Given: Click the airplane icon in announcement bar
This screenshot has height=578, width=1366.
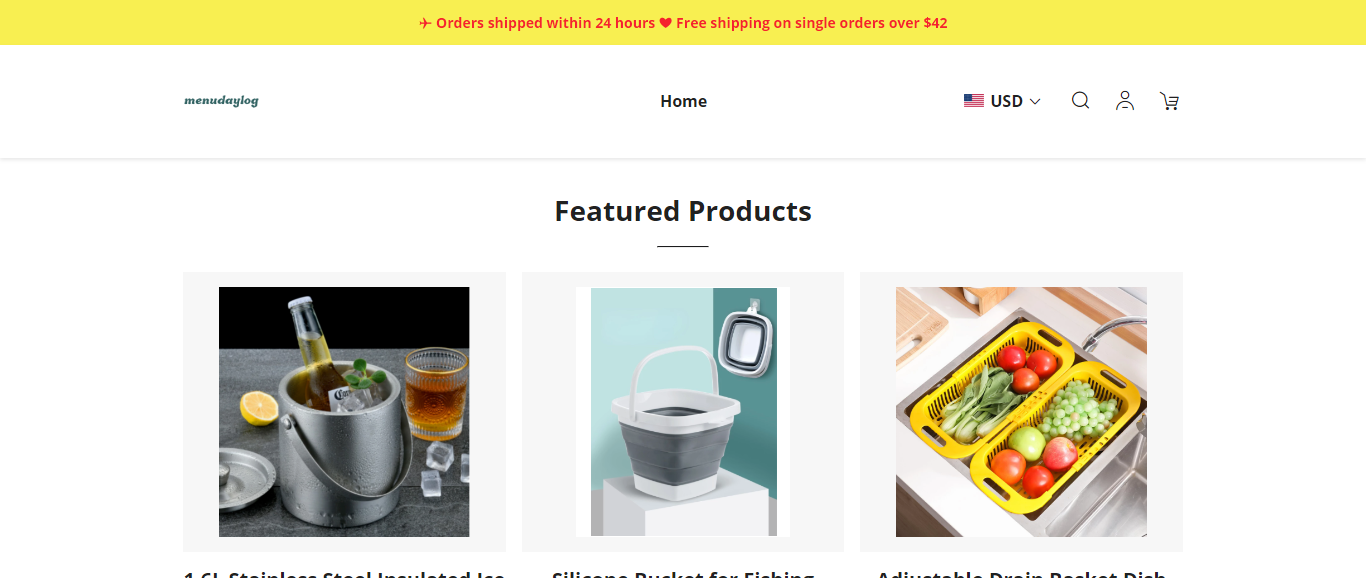Looking at the screenshot, I should [x=425, y=23].
